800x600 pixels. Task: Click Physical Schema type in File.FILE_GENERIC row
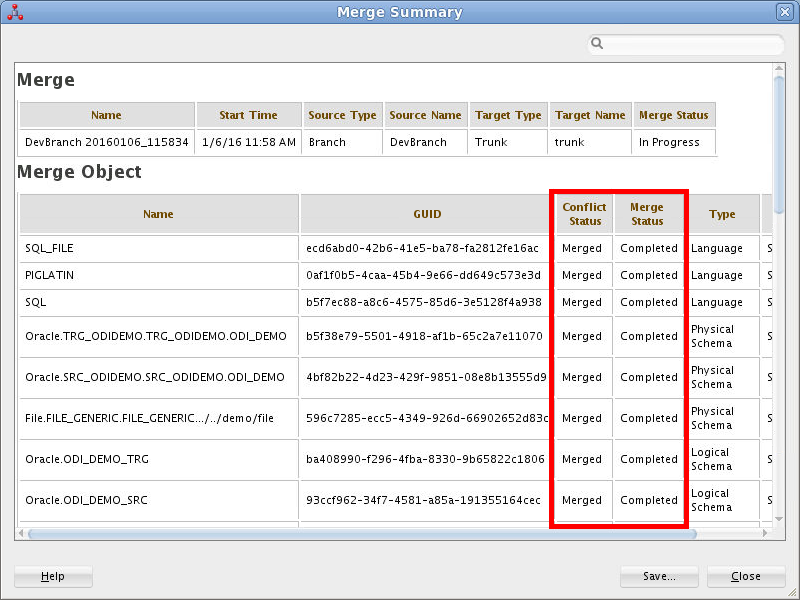coord(722,418)
